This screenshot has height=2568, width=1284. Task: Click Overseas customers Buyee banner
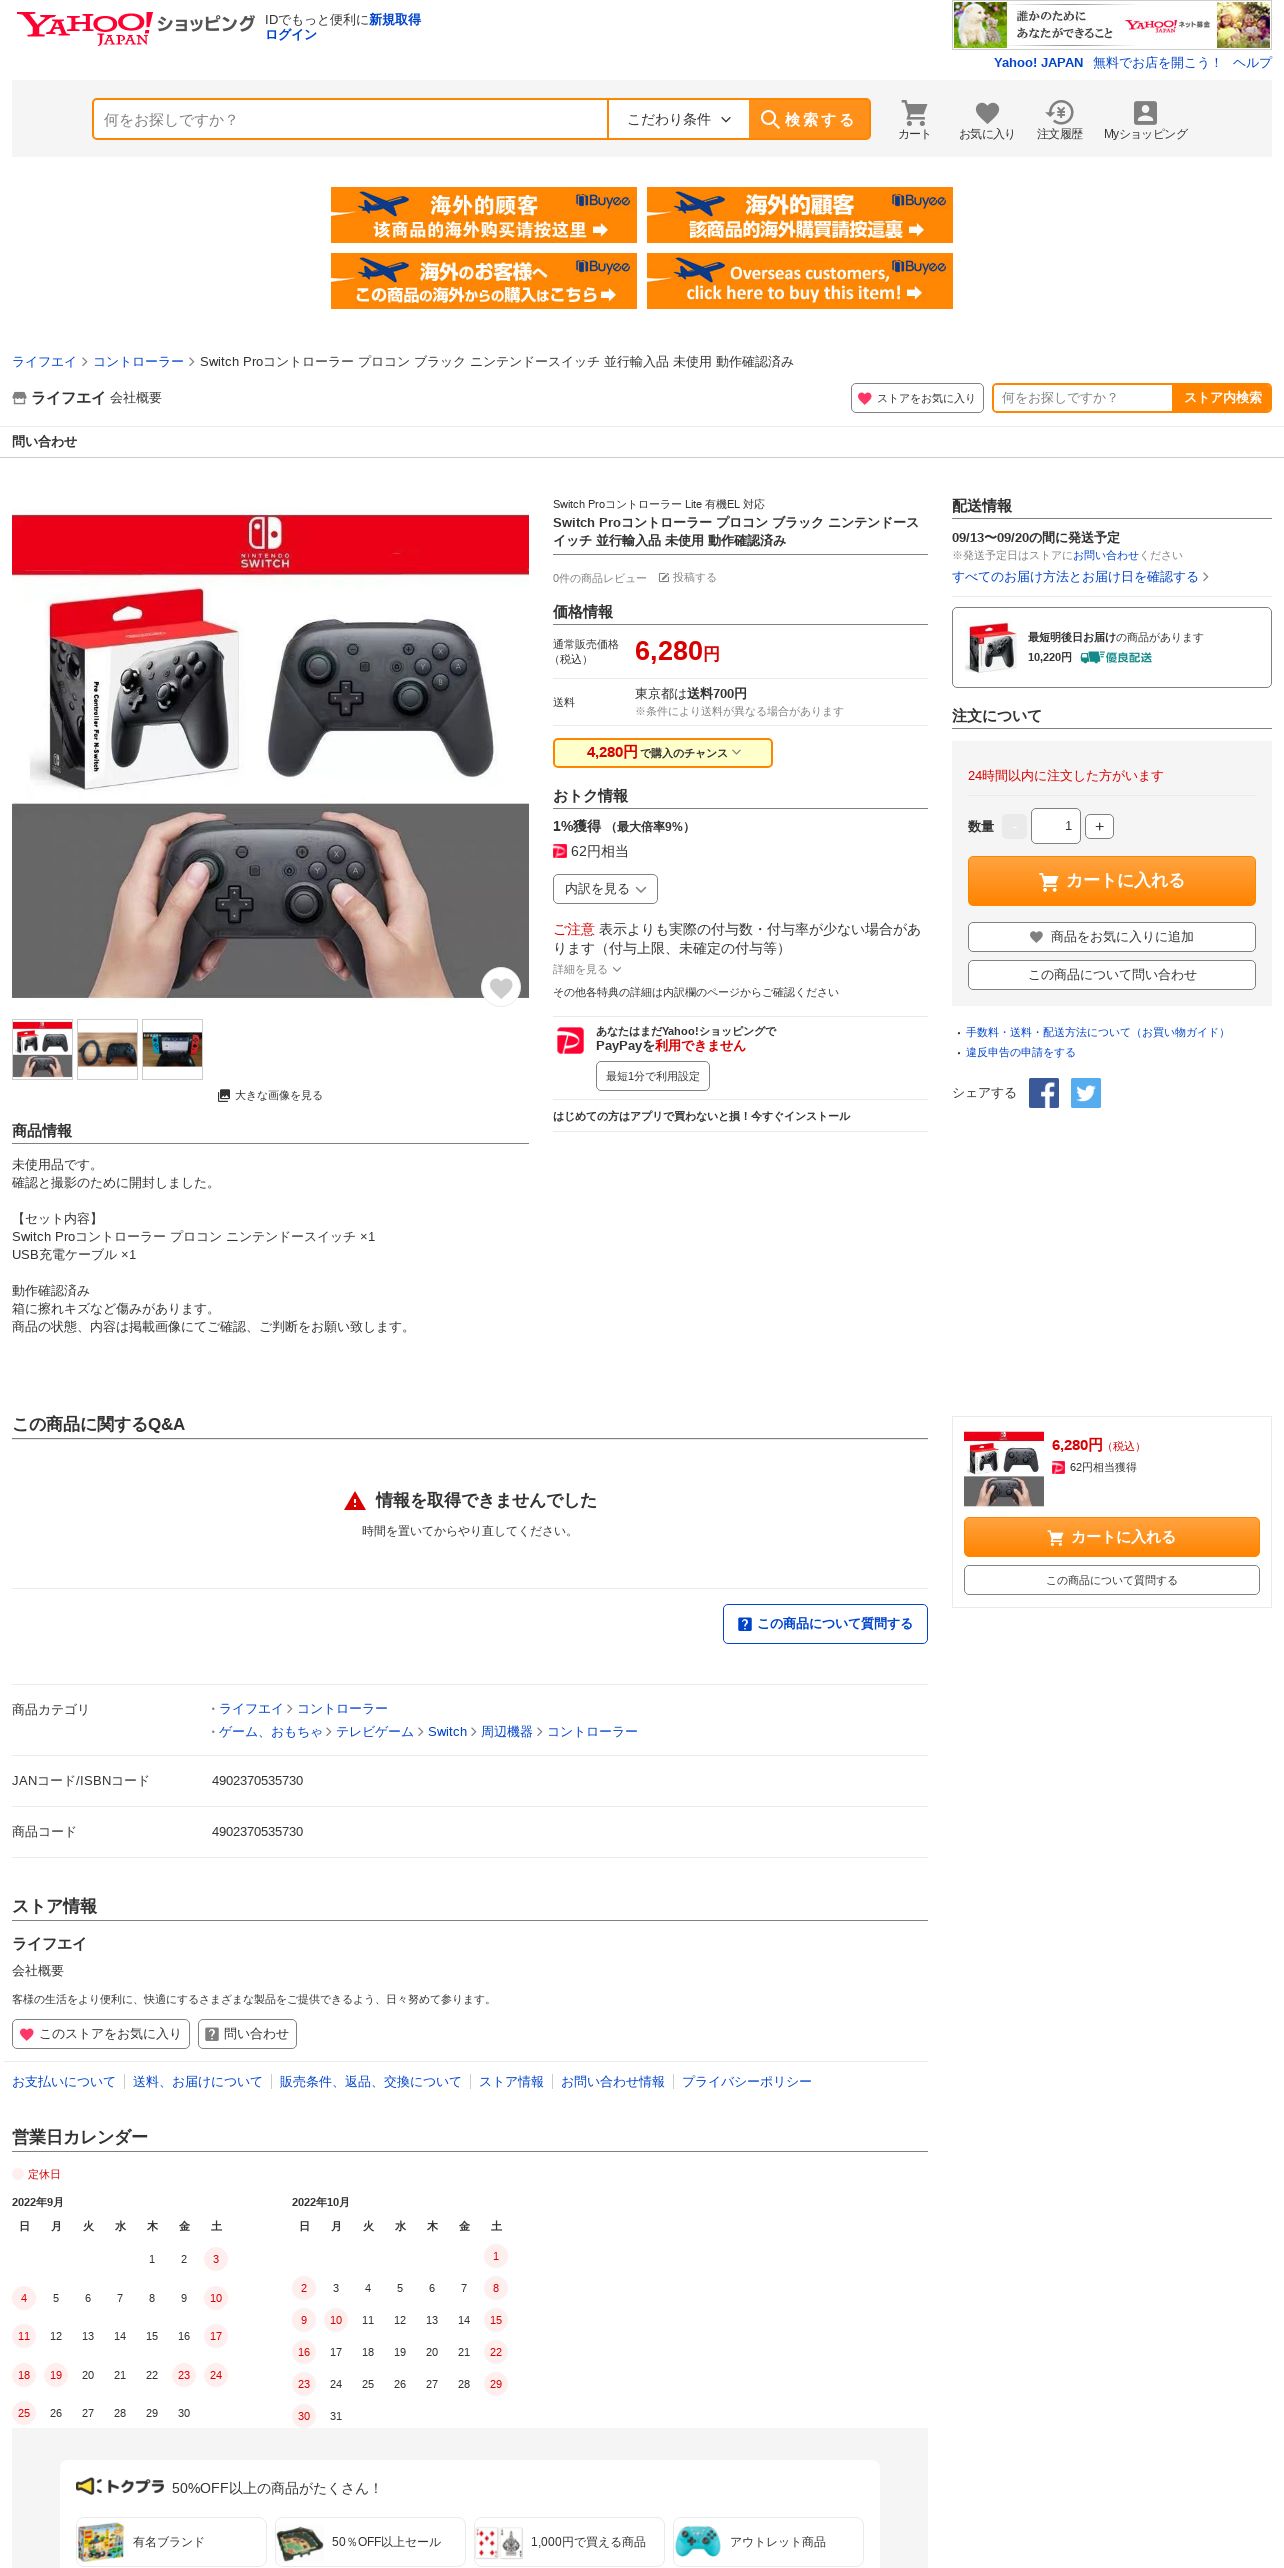[799, 281]
